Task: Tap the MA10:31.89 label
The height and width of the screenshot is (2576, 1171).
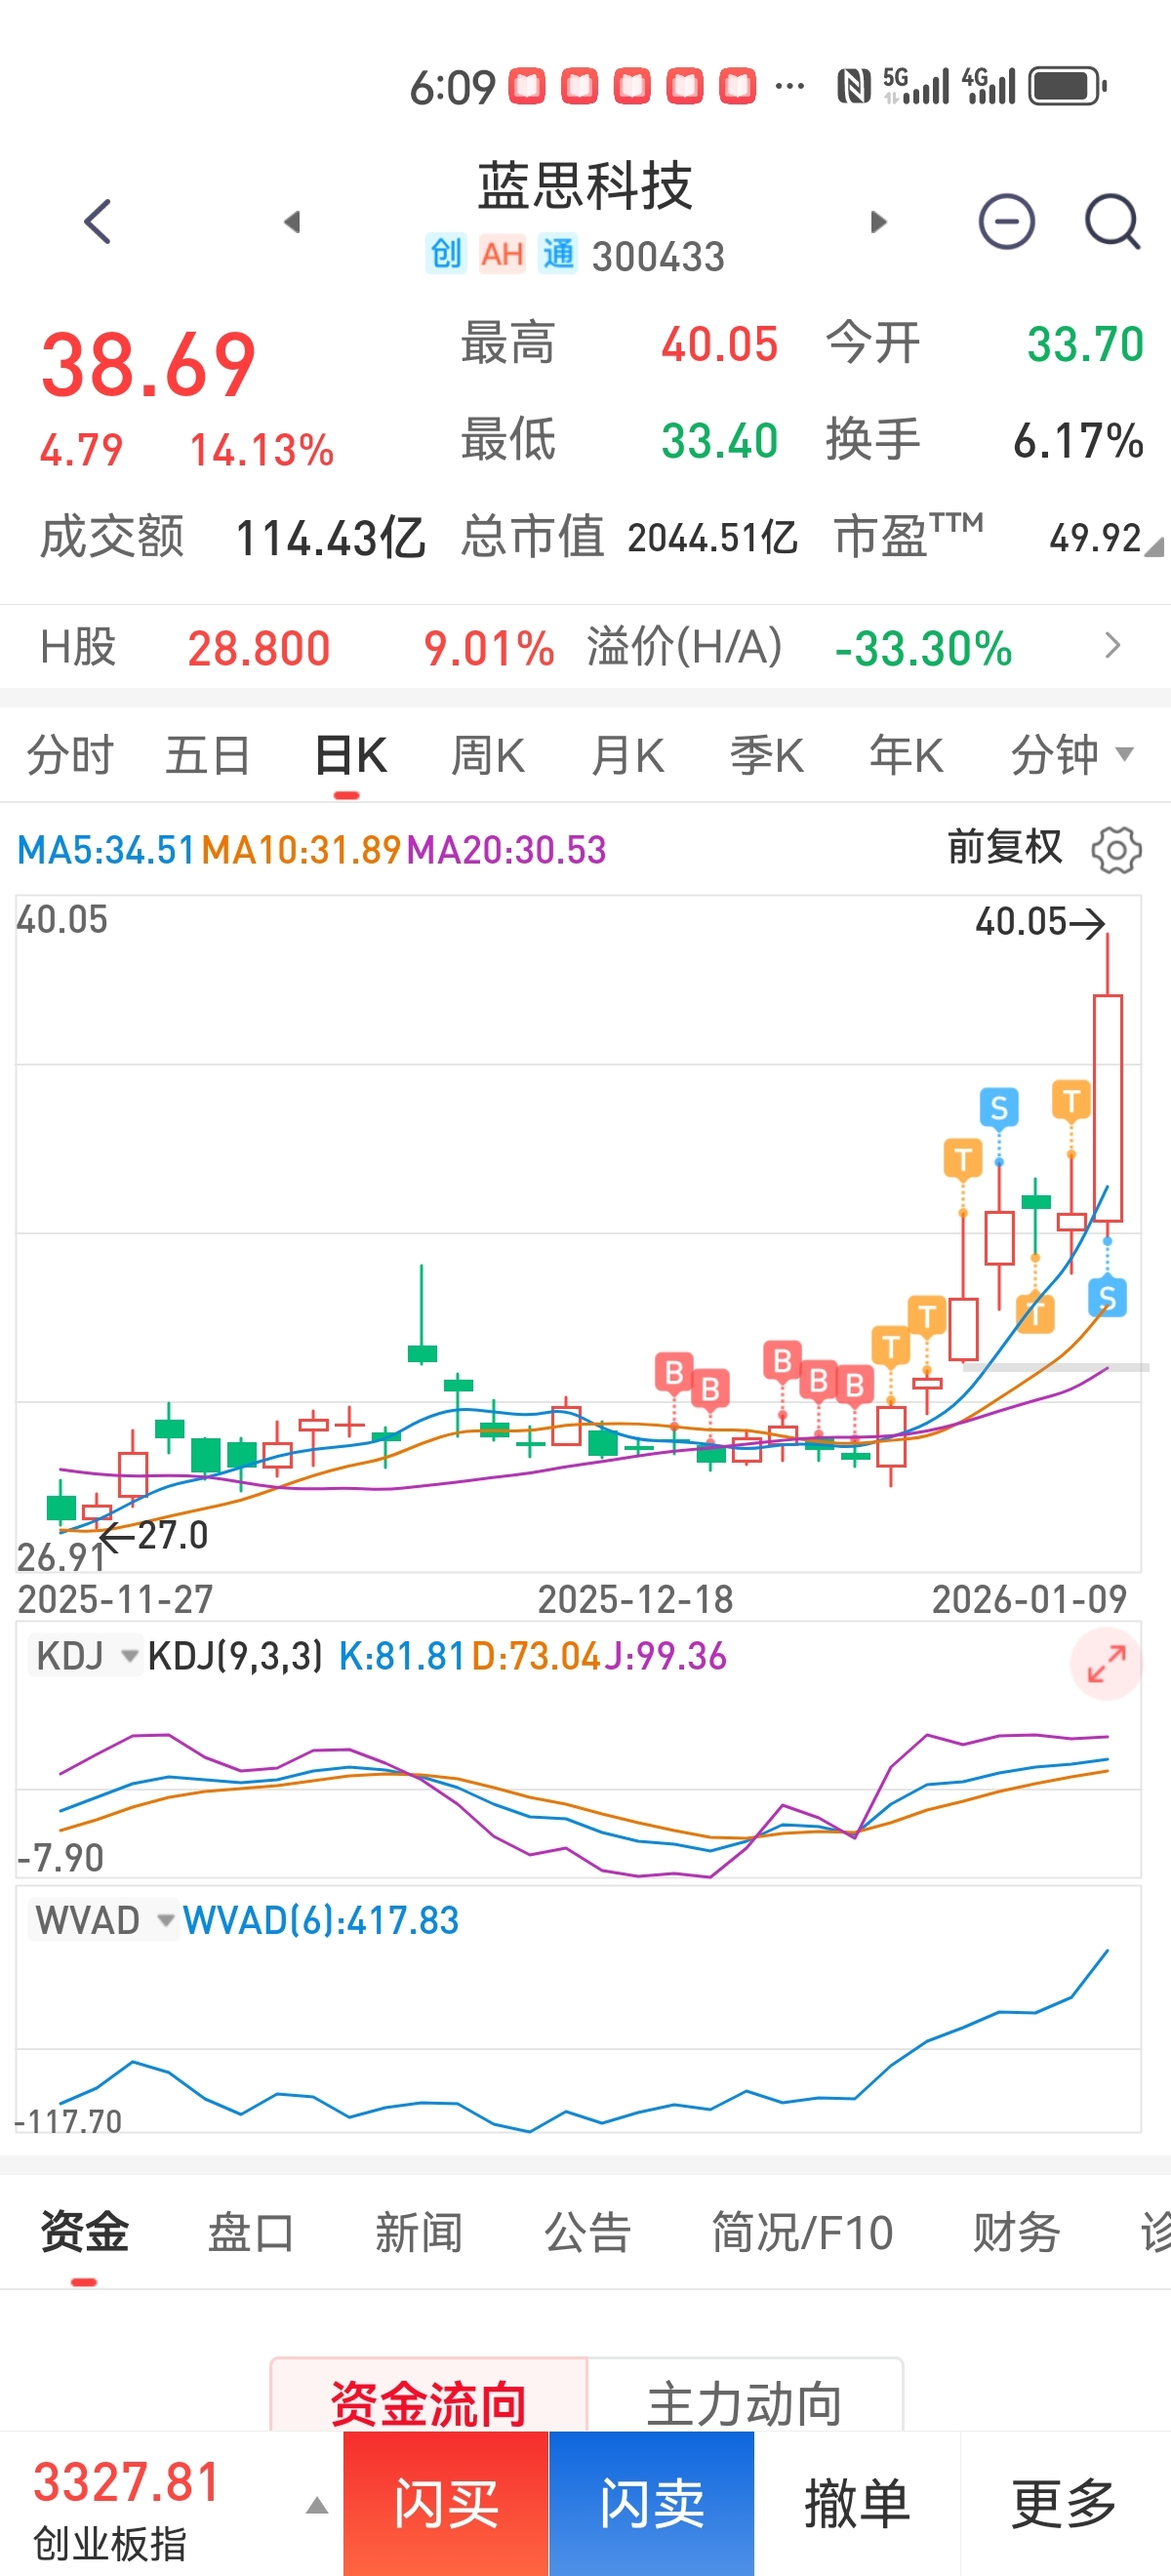Action: (x=301, y=850)
